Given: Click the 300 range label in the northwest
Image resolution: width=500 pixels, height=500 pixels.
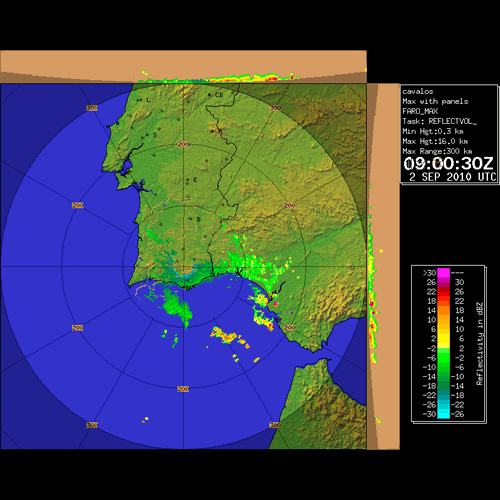Looking at the screenshot, I should [x=92, y=108].
